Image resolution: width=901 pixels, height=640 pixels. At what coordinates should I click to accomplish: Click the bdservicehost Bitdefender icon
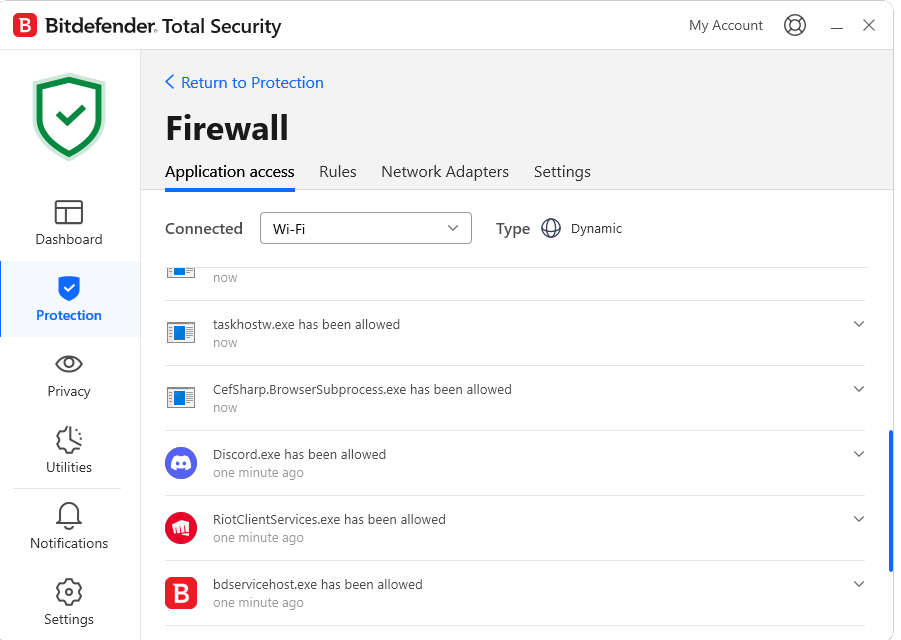click(x=181, y=593)
